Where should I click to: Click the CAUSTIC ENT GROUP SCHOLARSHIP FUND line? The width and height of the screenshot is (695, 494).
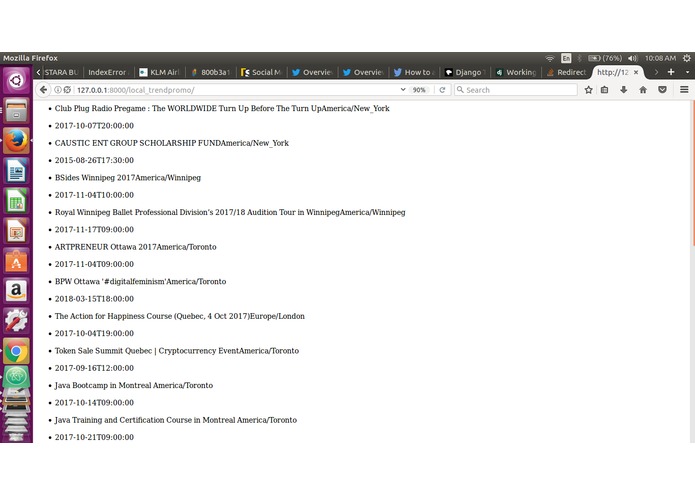coord(172,143)
